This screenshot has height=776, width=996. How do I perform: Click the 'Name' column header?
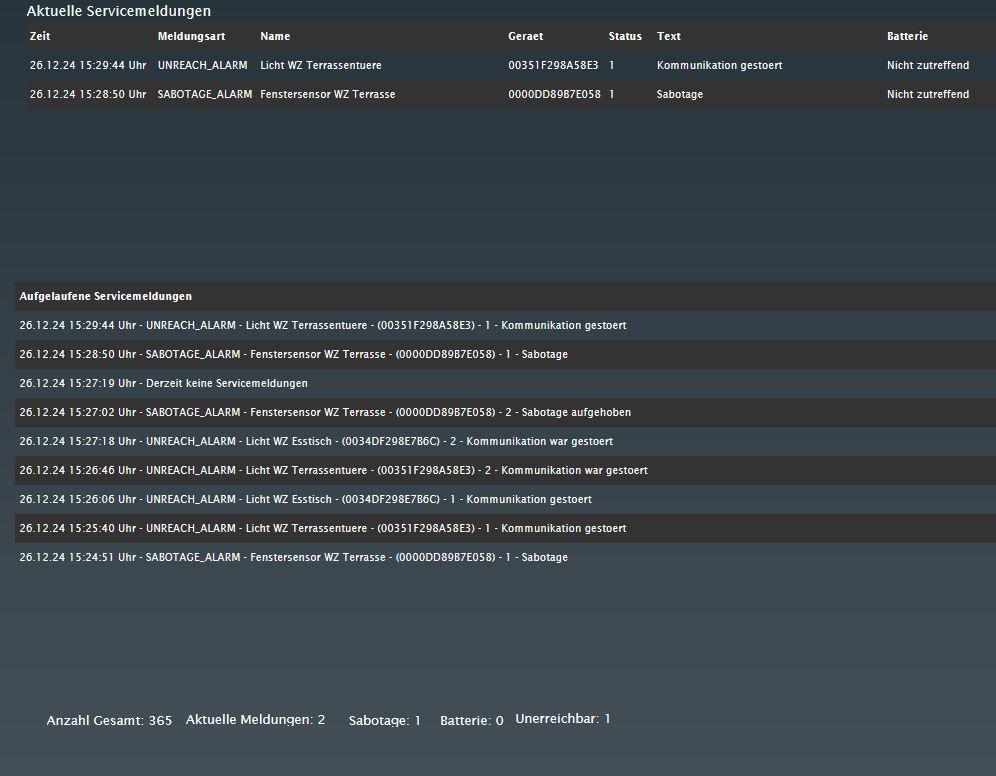coord(275,36)
